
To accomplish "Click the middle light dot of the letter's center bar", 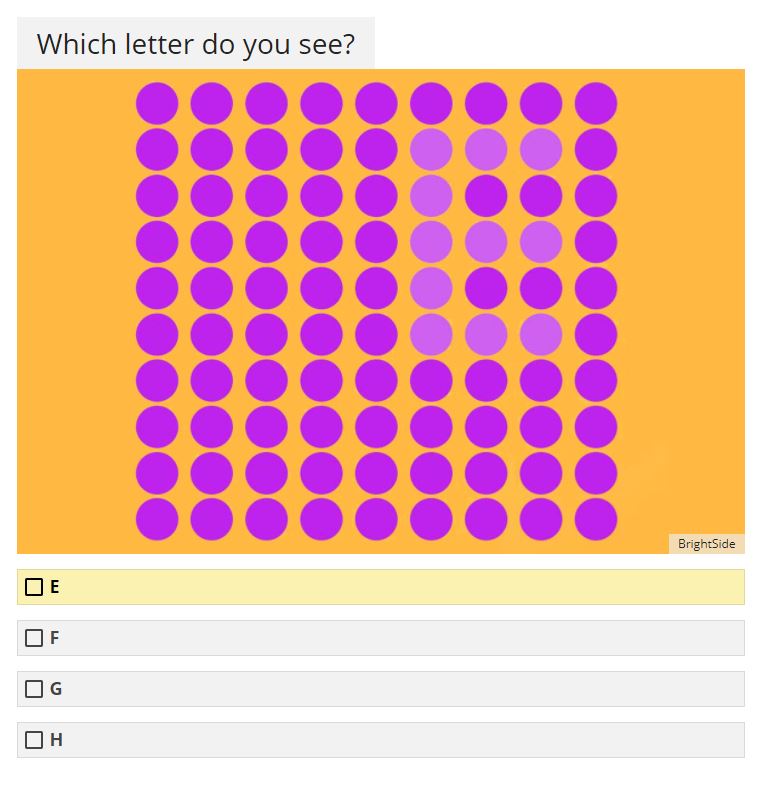I will (x=486, y=242).
